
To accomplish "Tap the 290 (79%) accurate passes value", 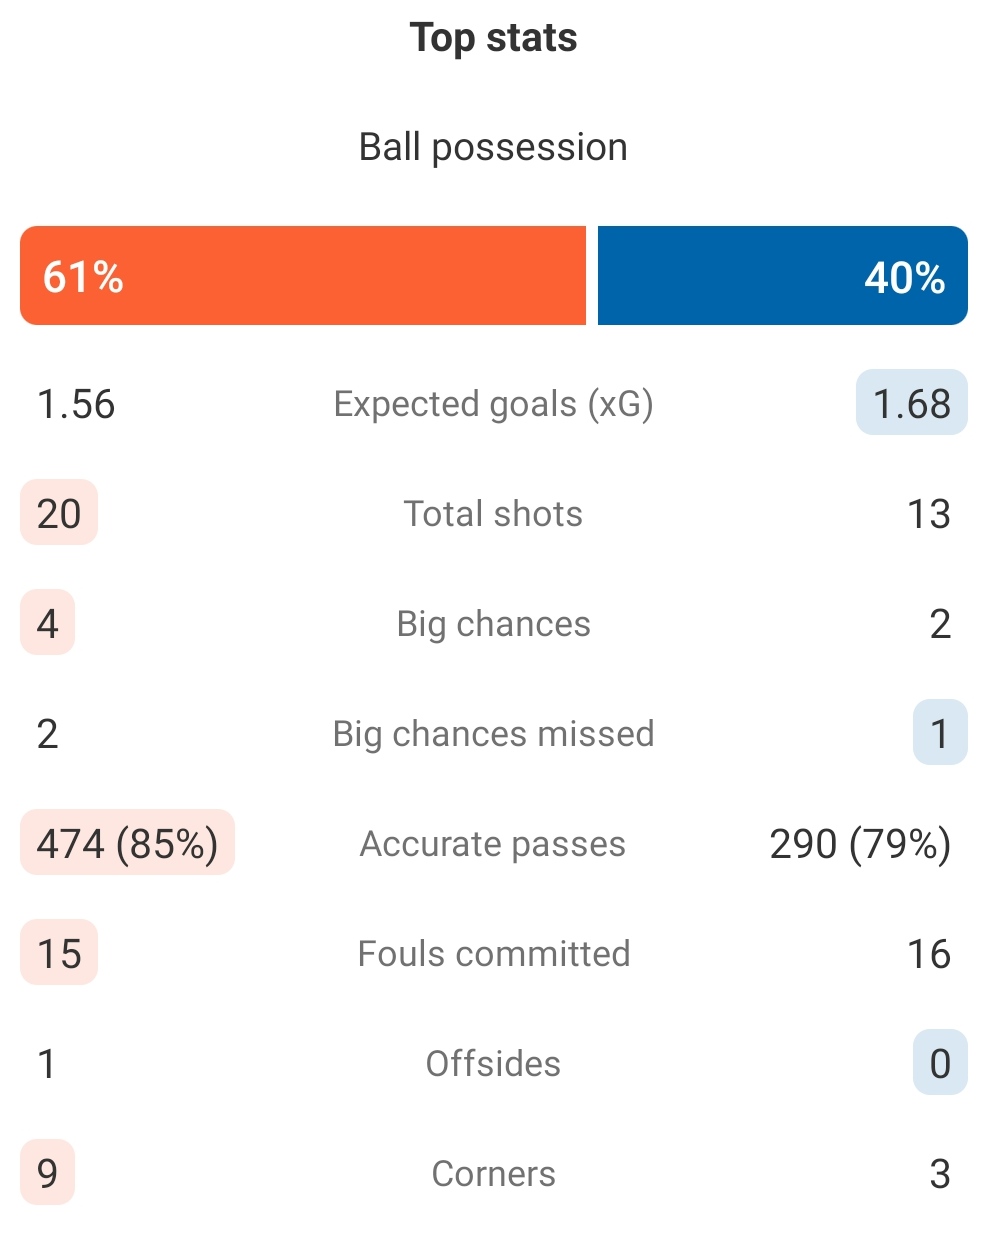I will [x=860, y=844].
